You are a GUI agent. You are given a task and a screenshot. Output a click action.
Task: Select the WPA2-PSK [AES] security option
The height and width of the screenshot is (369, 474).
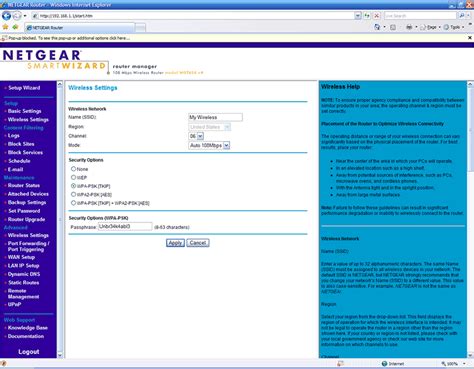tap(73, 194)
